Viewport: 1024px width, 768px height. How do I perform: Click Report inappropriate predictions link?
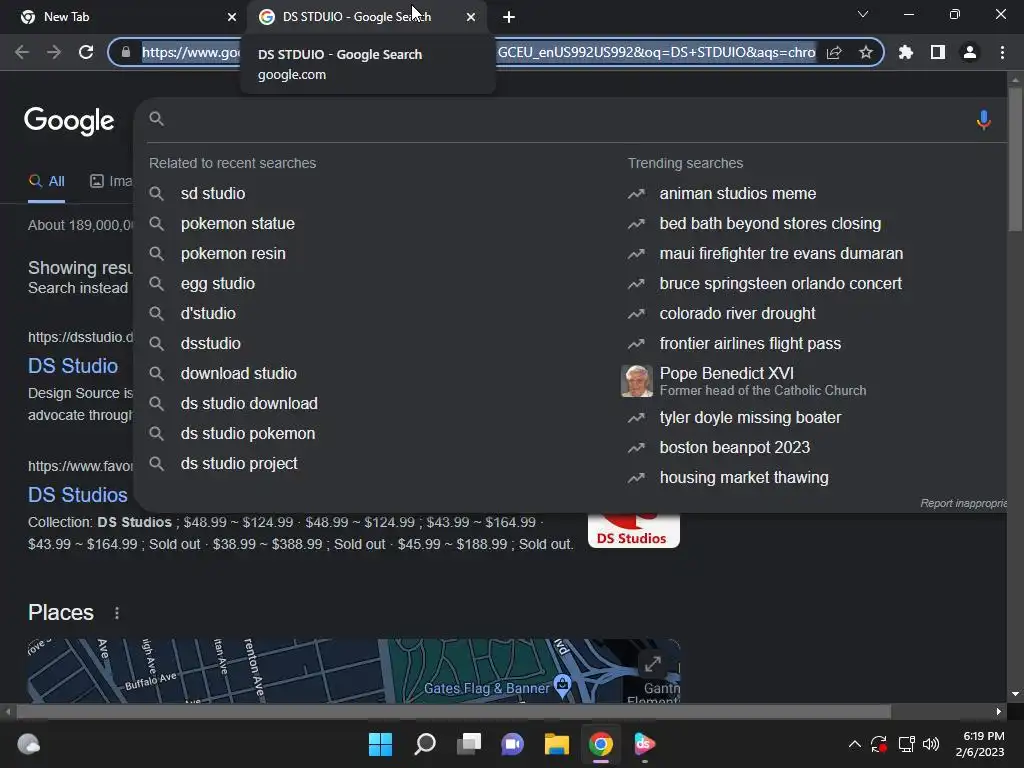tap(964, 503)
